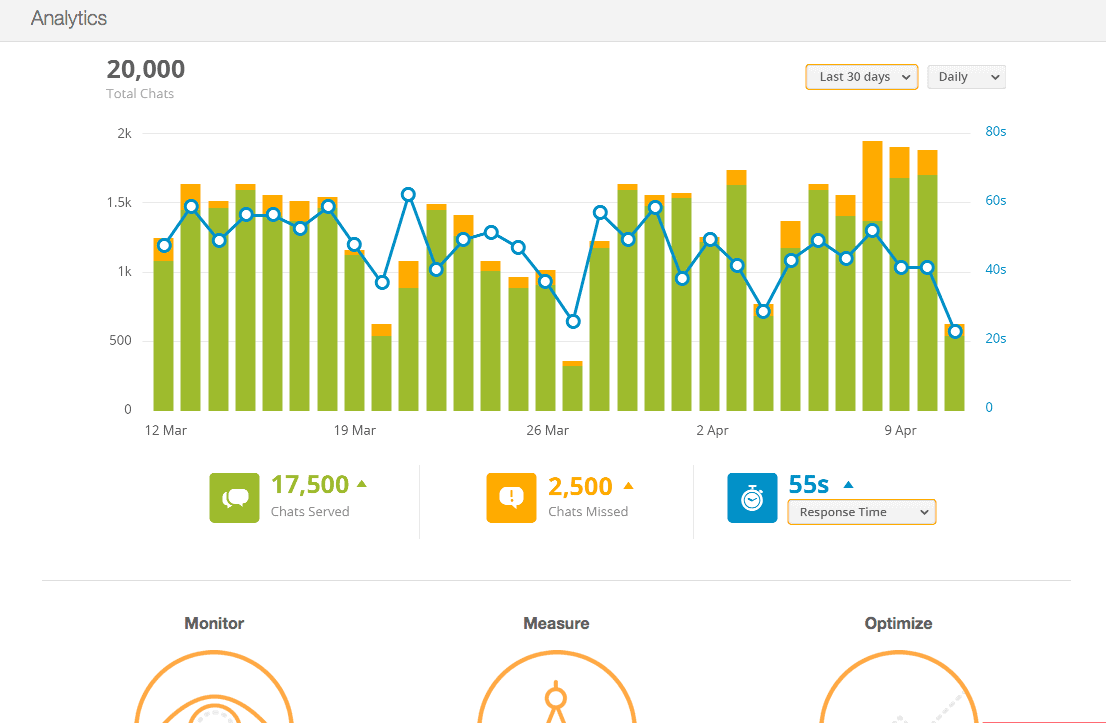Select the last response time point on the line

(x=955, y=332)
